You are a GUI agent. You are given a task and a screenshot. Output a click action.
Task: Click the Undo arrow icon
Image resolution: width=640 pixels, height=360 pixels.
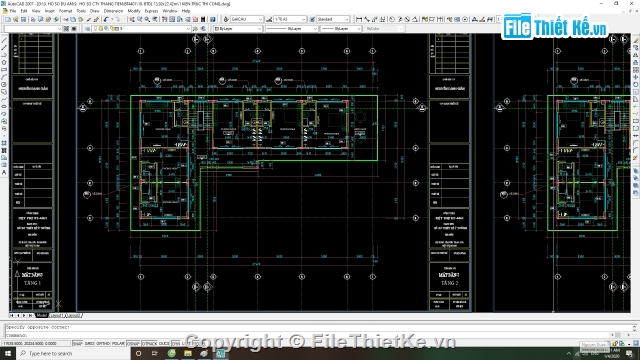106,19
